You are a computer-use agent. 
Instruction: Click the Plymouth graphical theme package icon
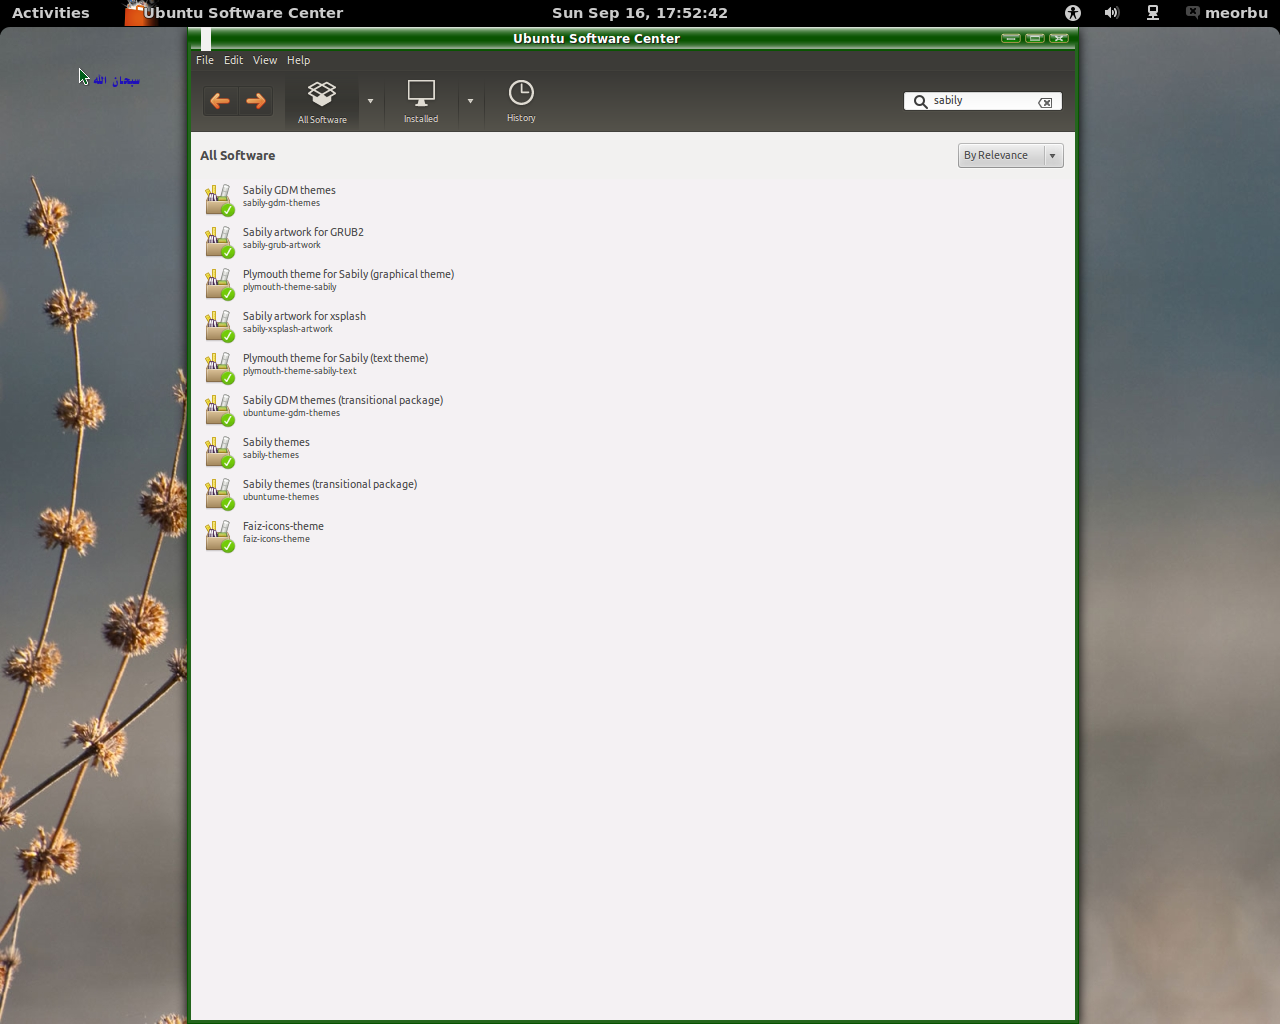click(219, 283)
